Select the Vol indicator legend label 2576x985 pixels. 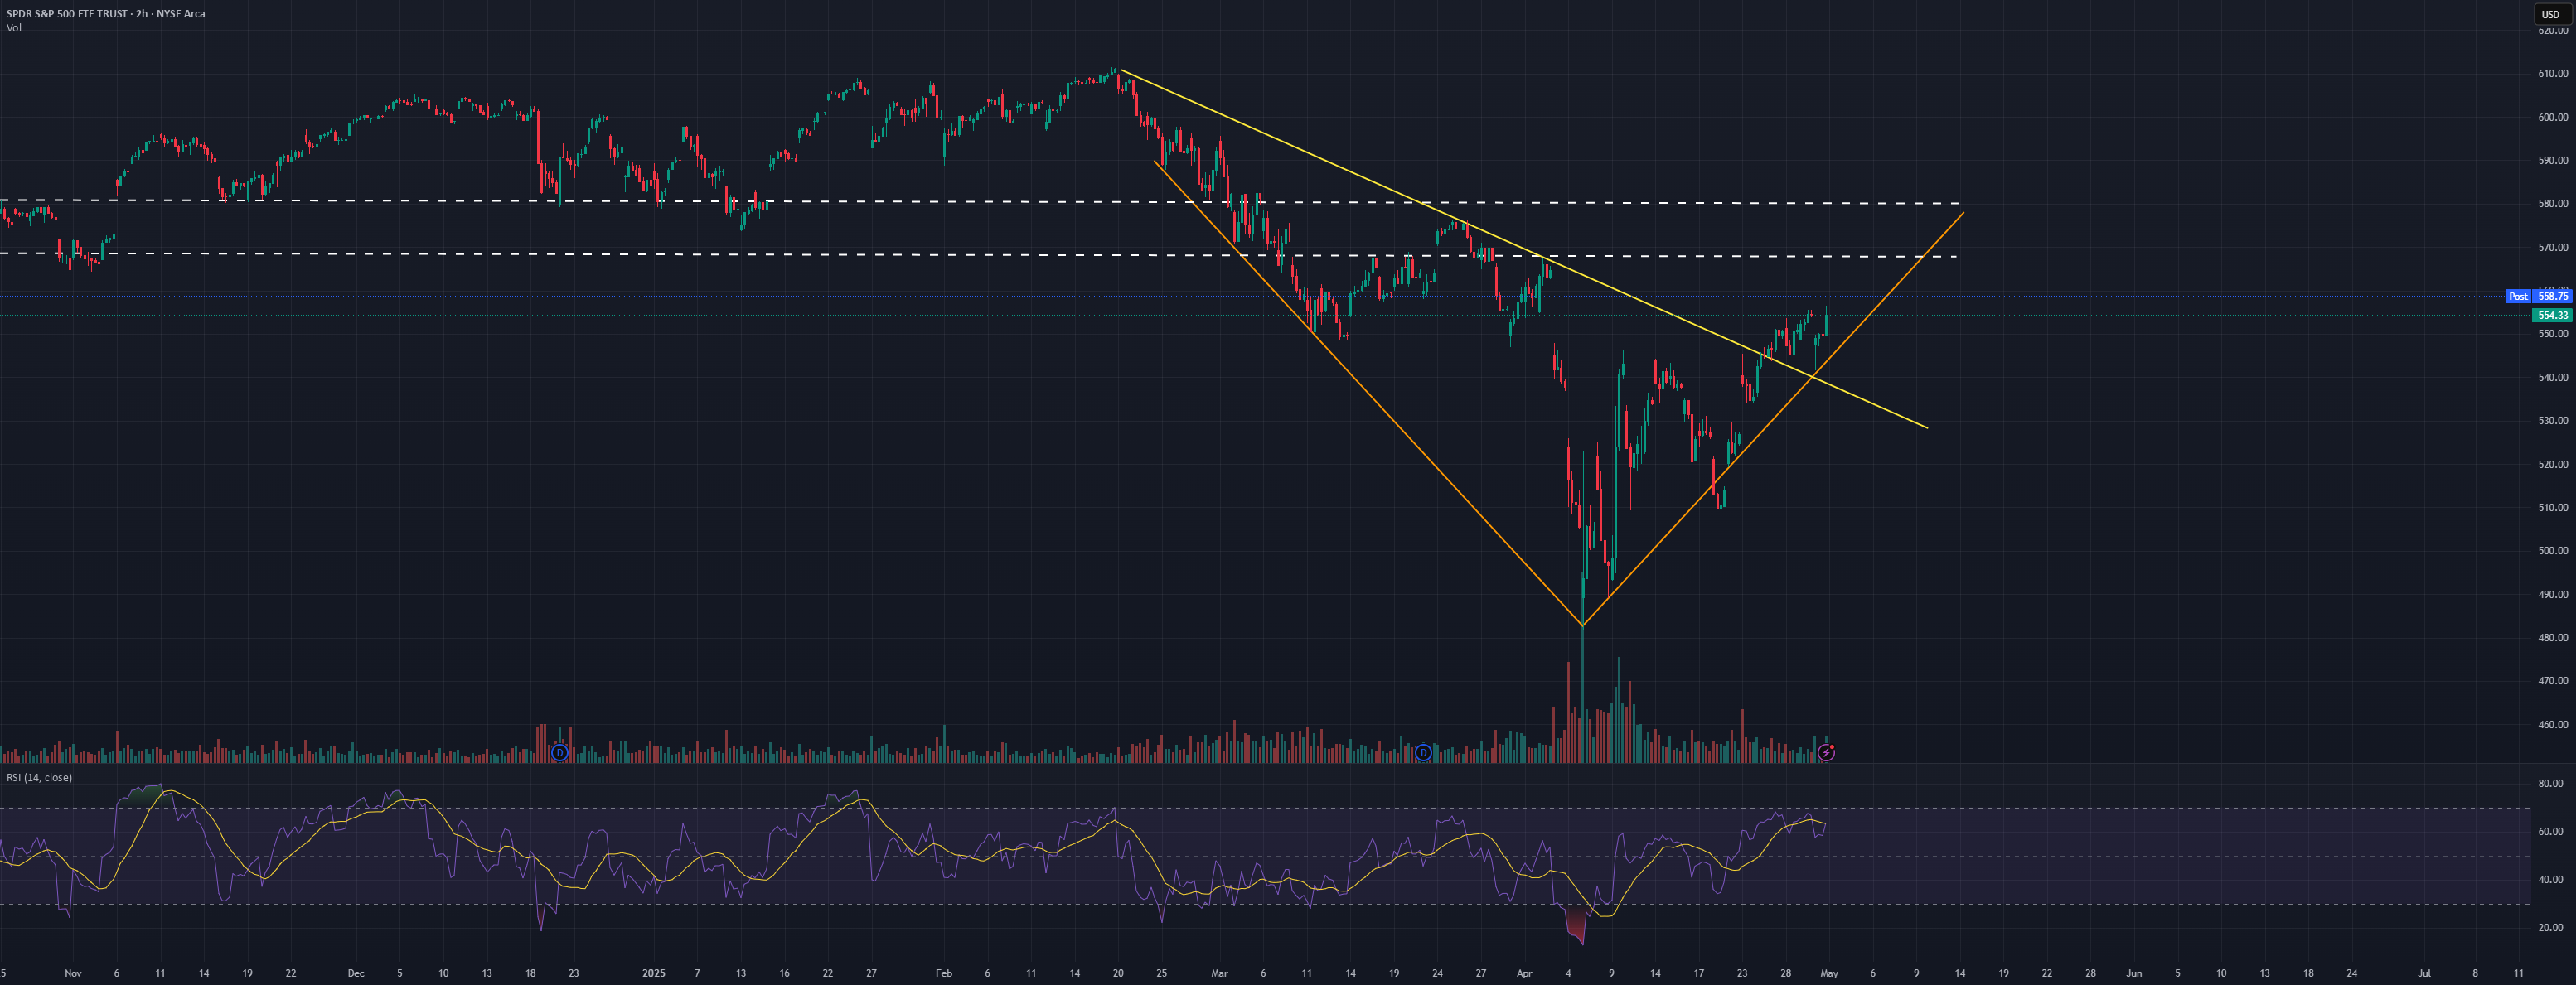click(14, 28)
